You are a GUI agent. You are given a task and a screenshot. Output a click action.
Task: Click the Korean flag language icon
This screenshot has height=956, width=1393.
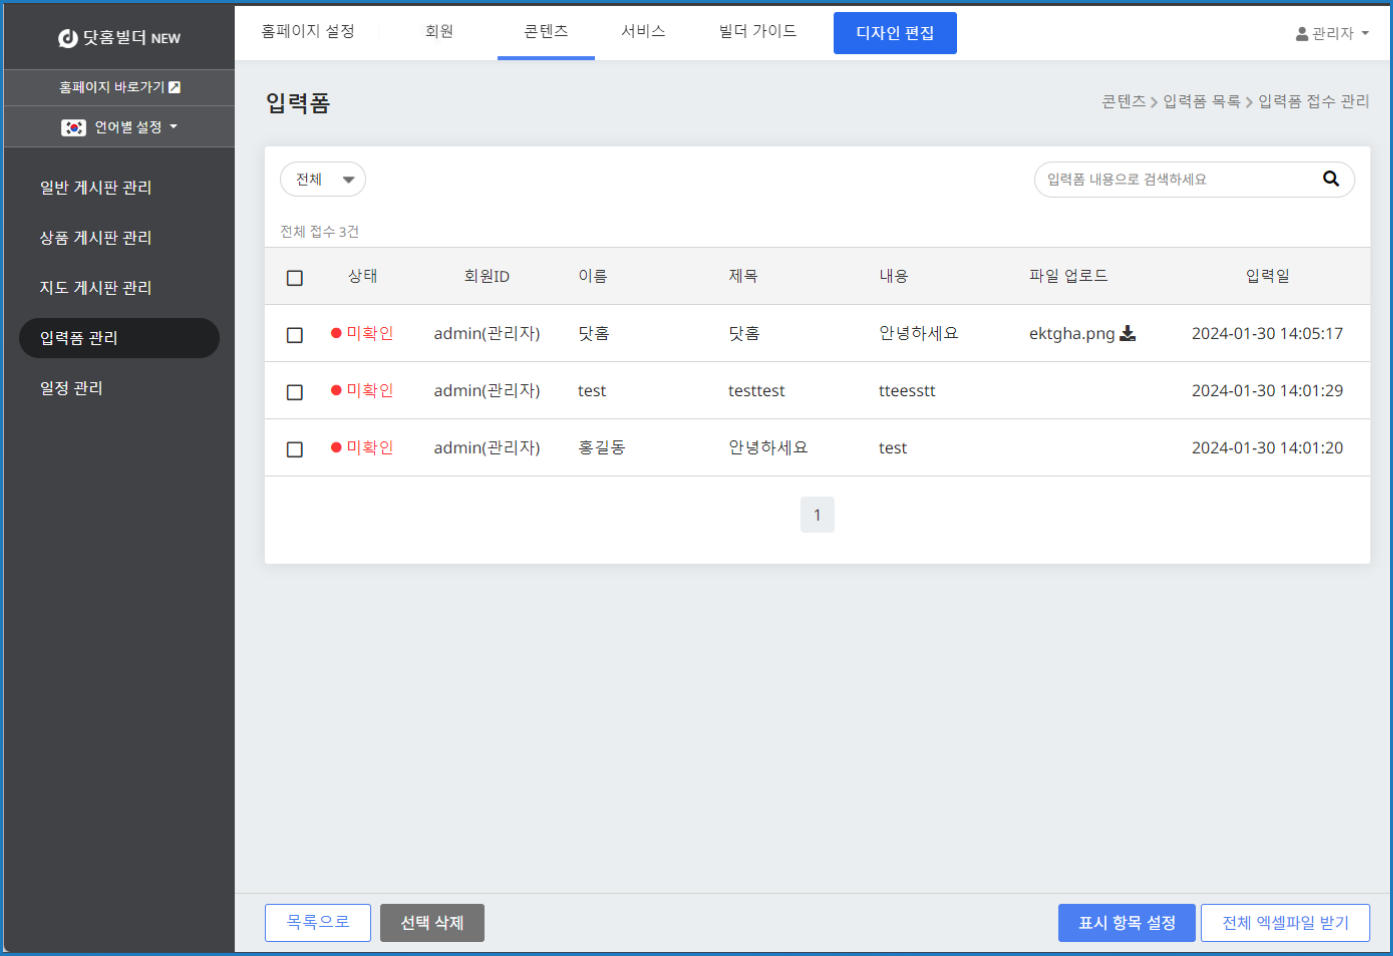coord(73,128)
